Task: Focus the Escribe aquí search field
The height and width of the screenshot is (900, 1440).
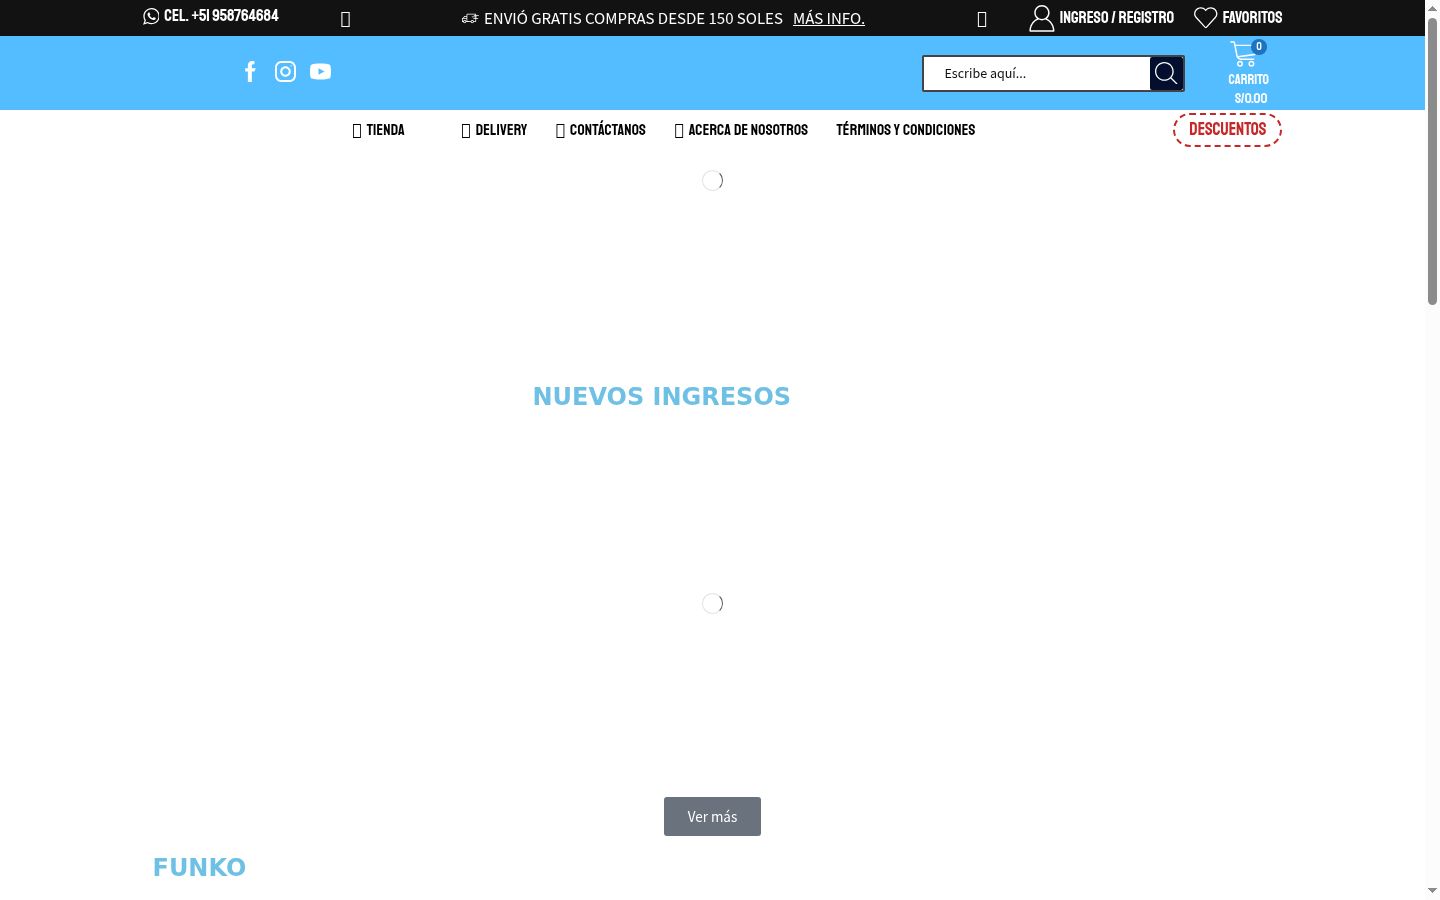Action: 1037,73
